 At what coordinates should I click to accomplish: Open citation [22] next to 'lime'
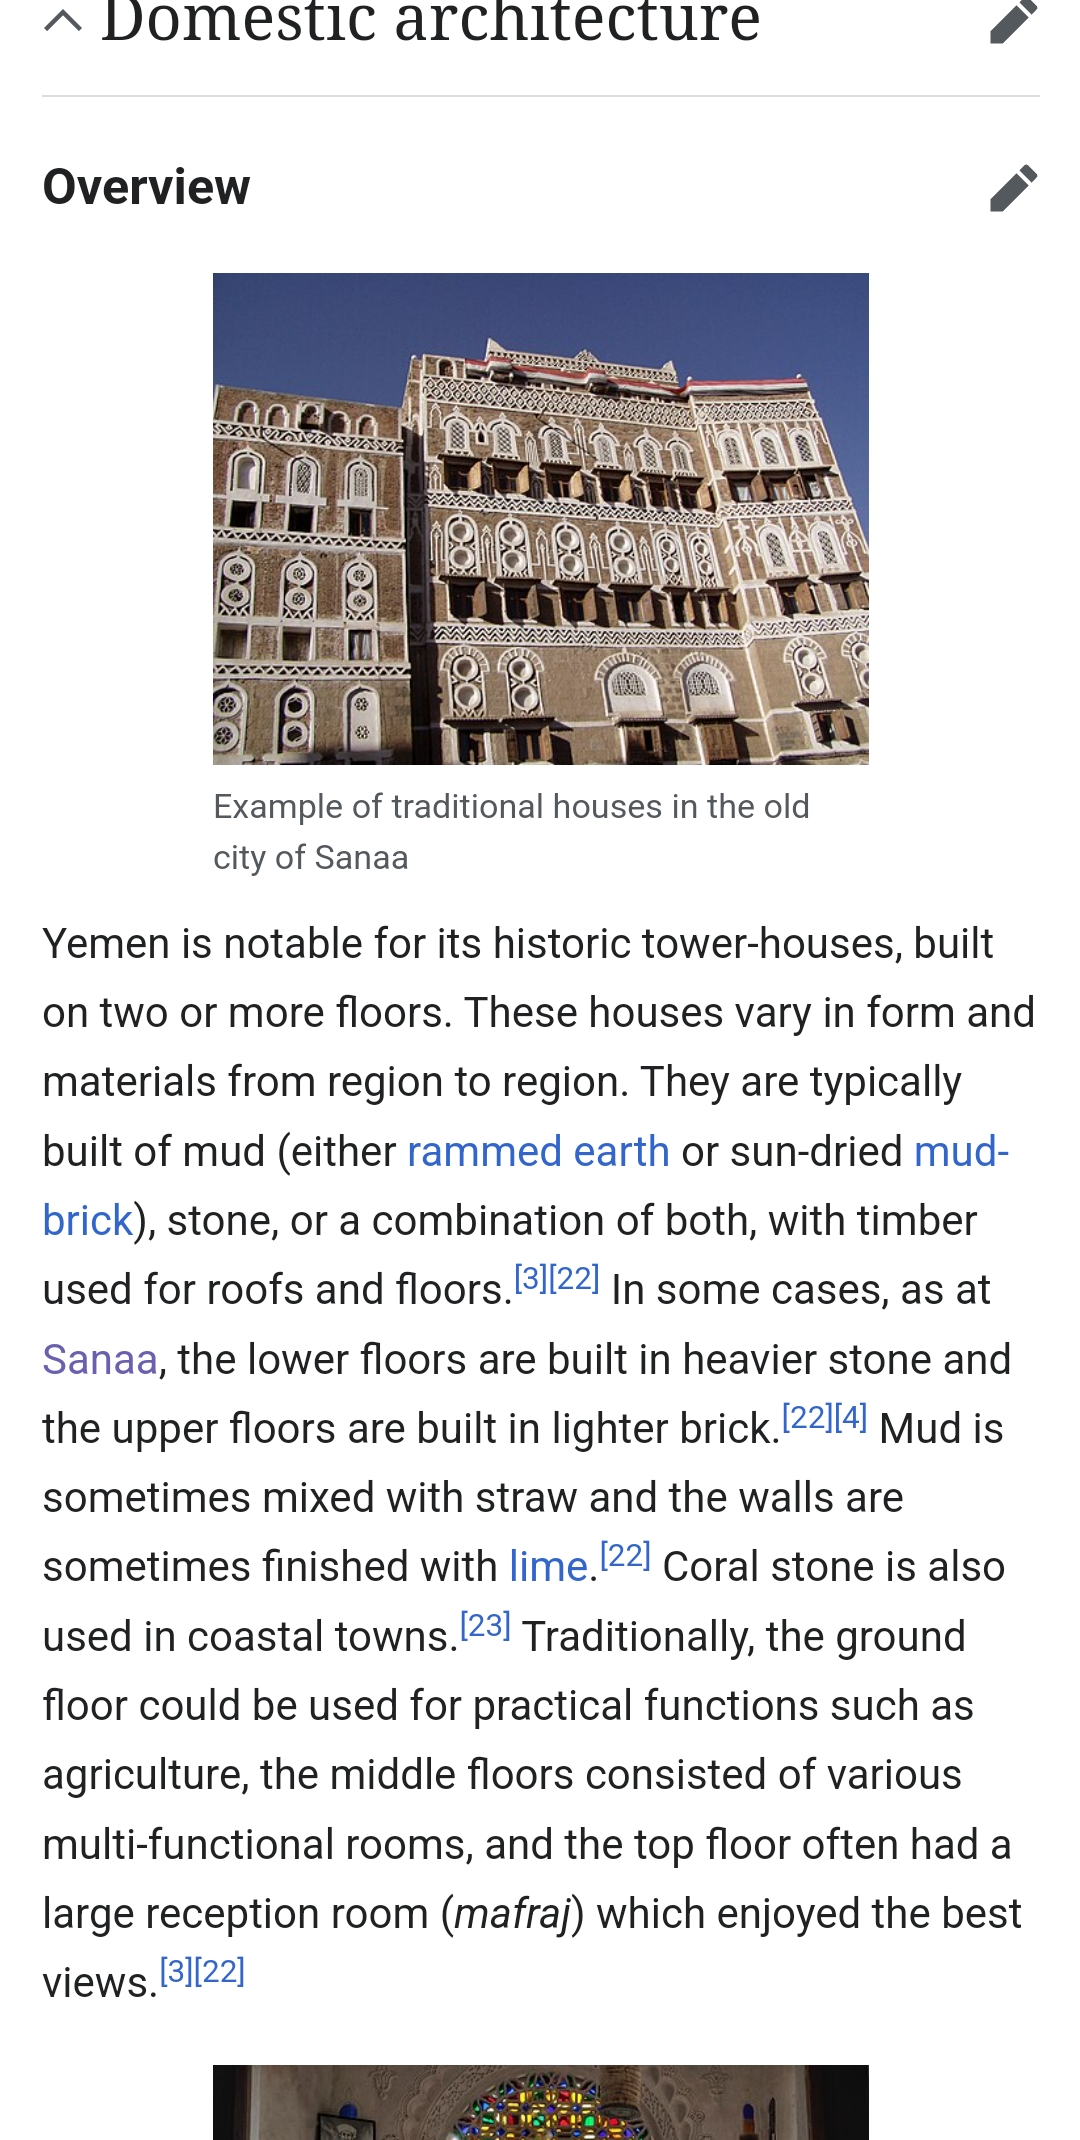626,1555
